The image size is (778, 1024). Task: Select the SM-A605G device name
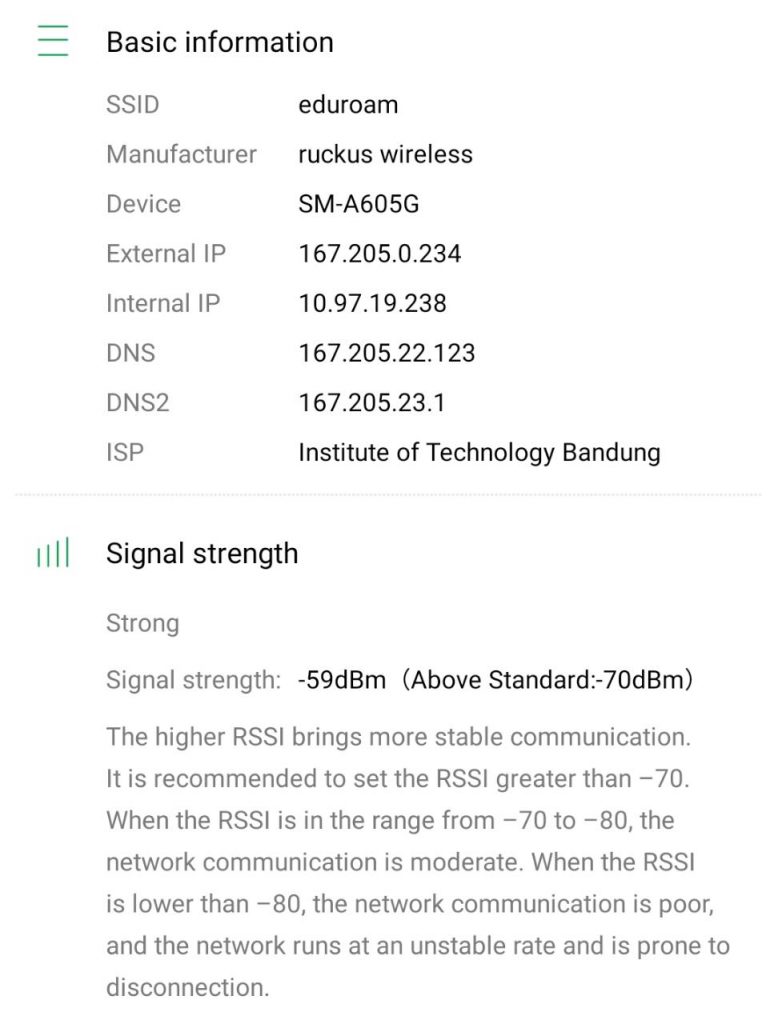click(358, 205)
